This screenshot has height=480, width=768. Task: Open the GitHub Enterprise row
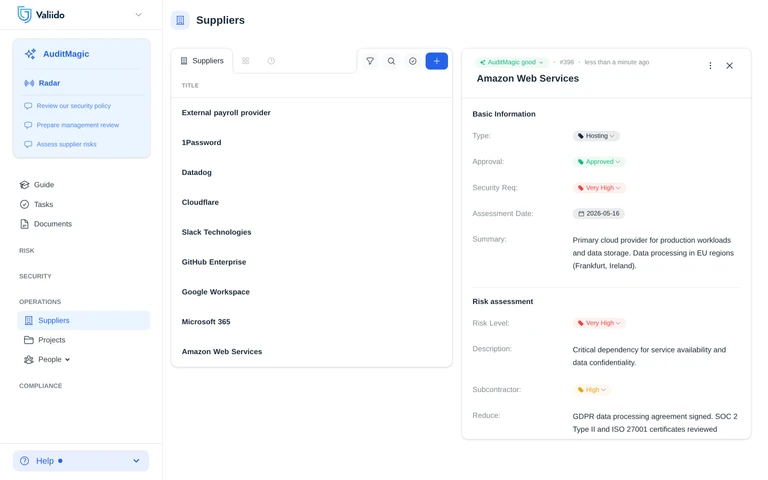pyautogui.click(x=312, y=262)
